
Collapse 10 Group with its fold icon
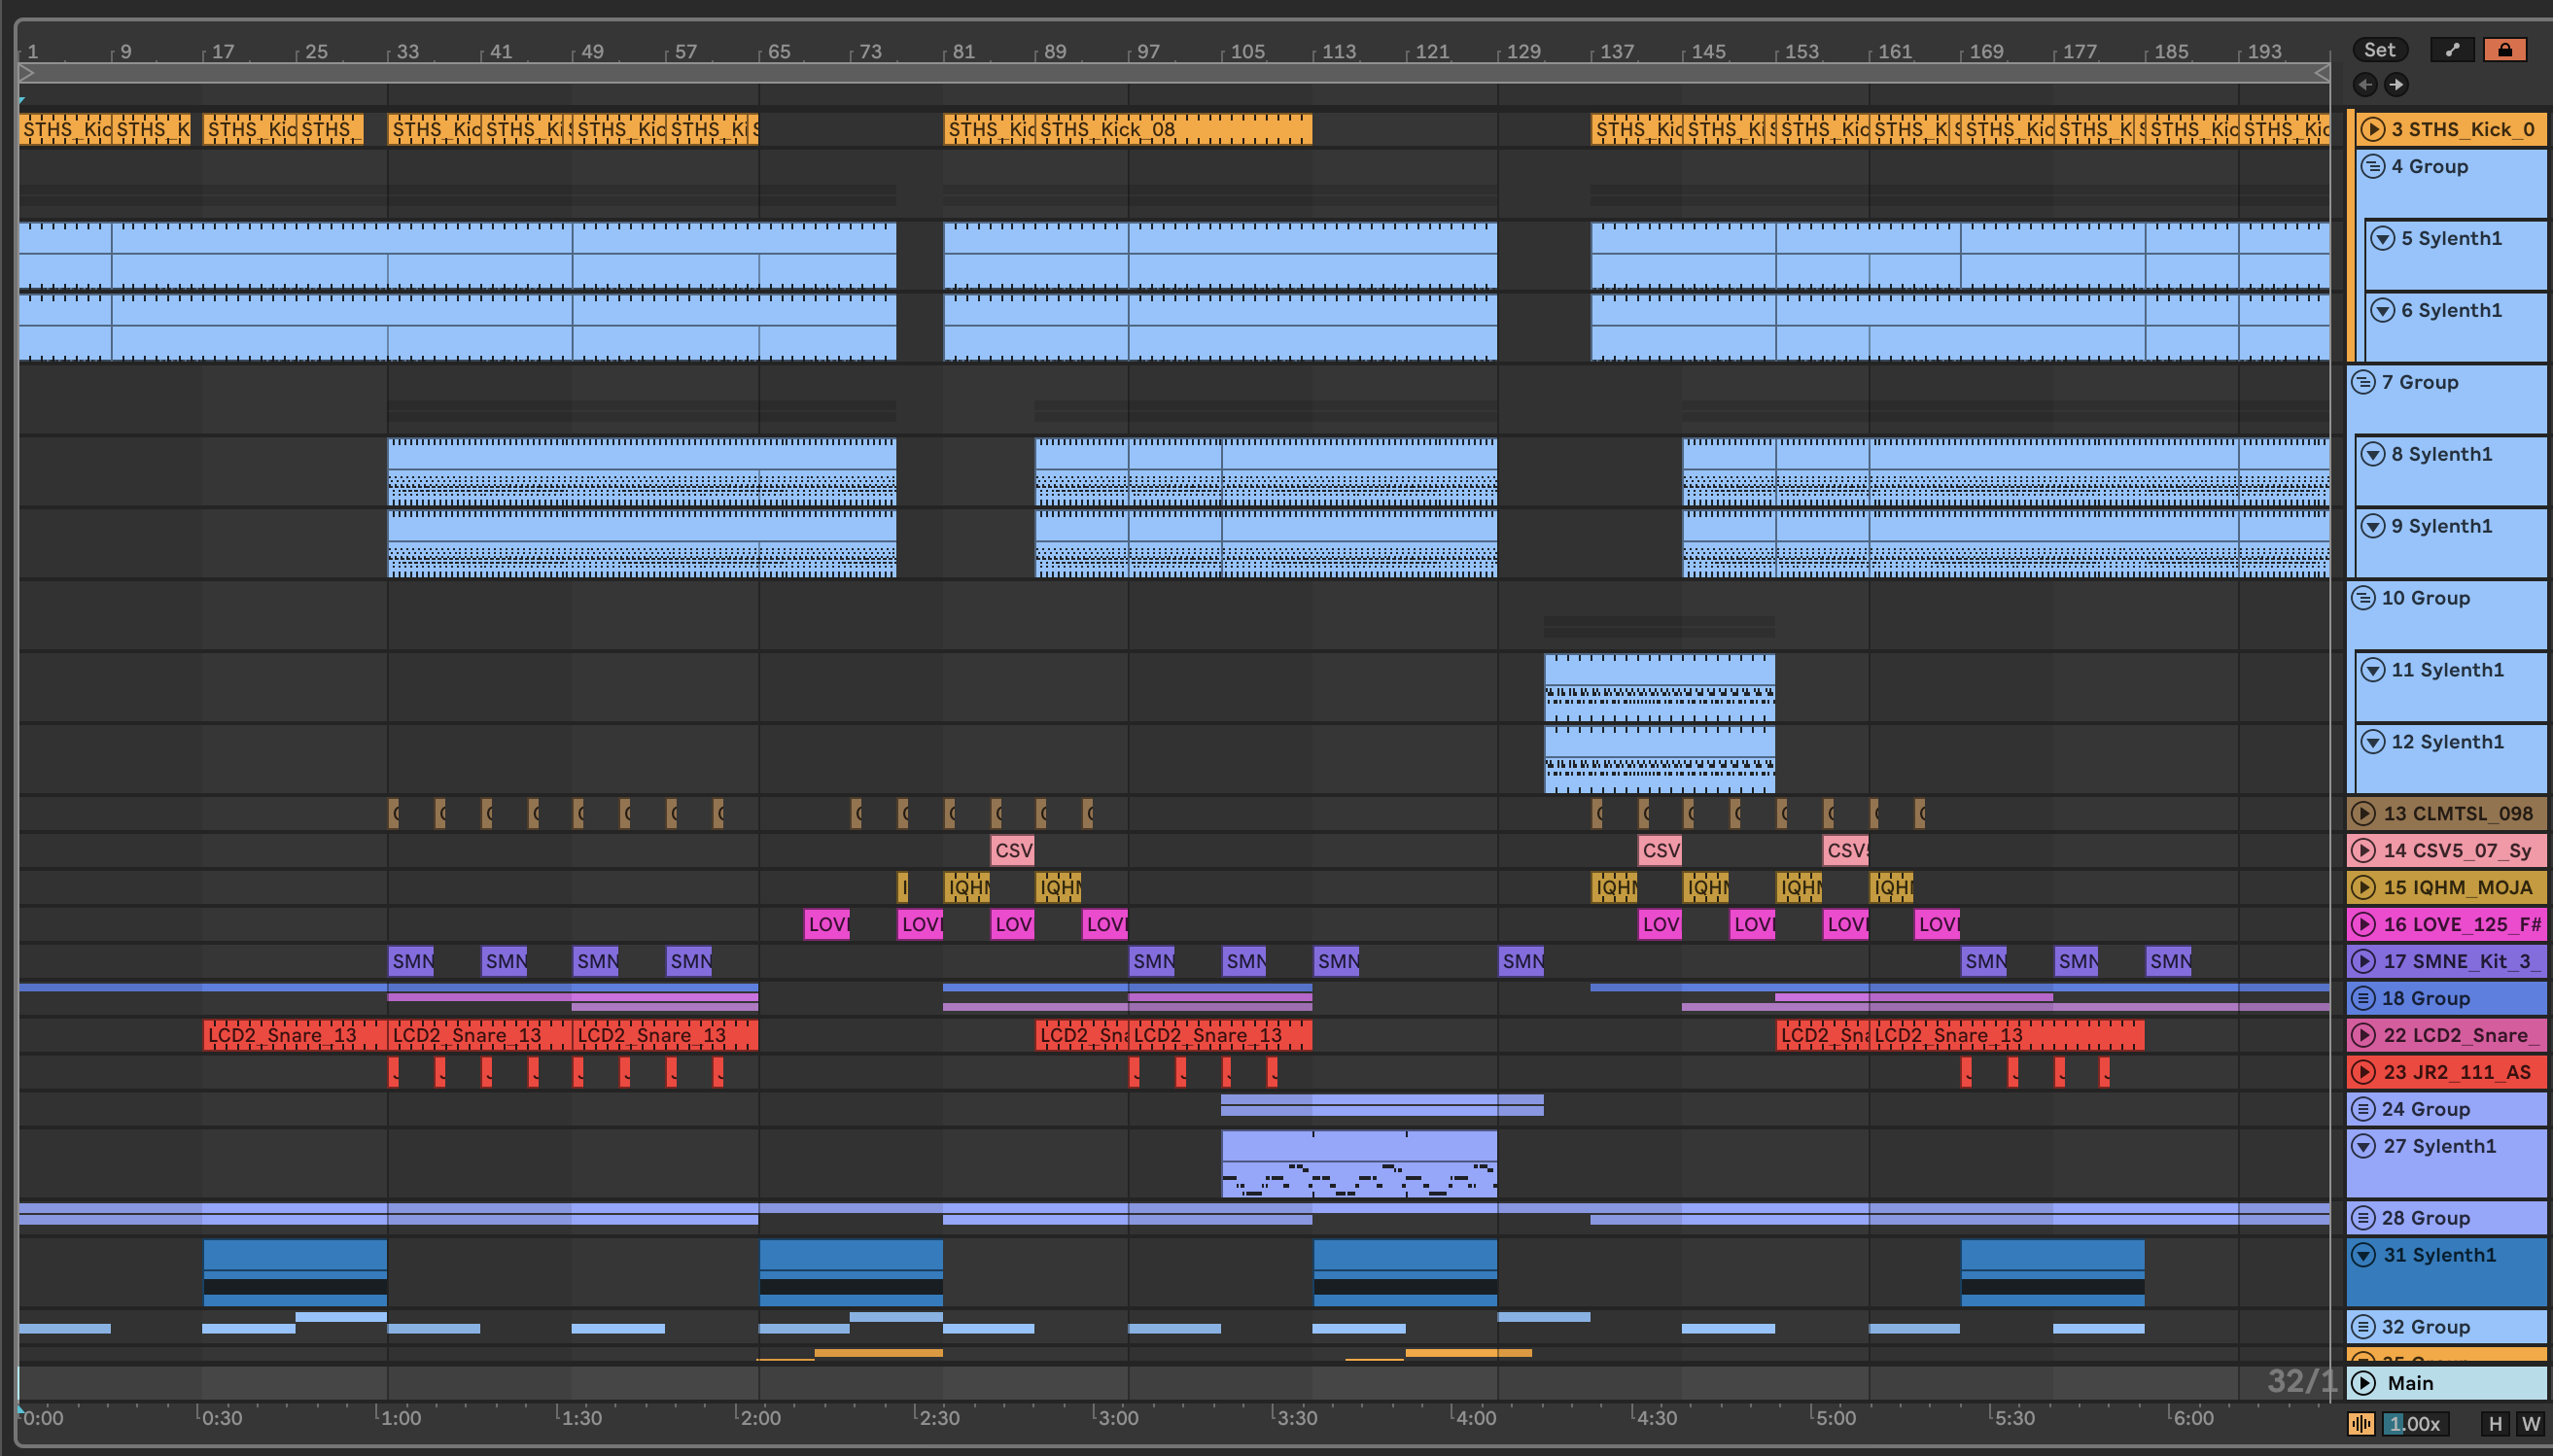coord(2363,598)
